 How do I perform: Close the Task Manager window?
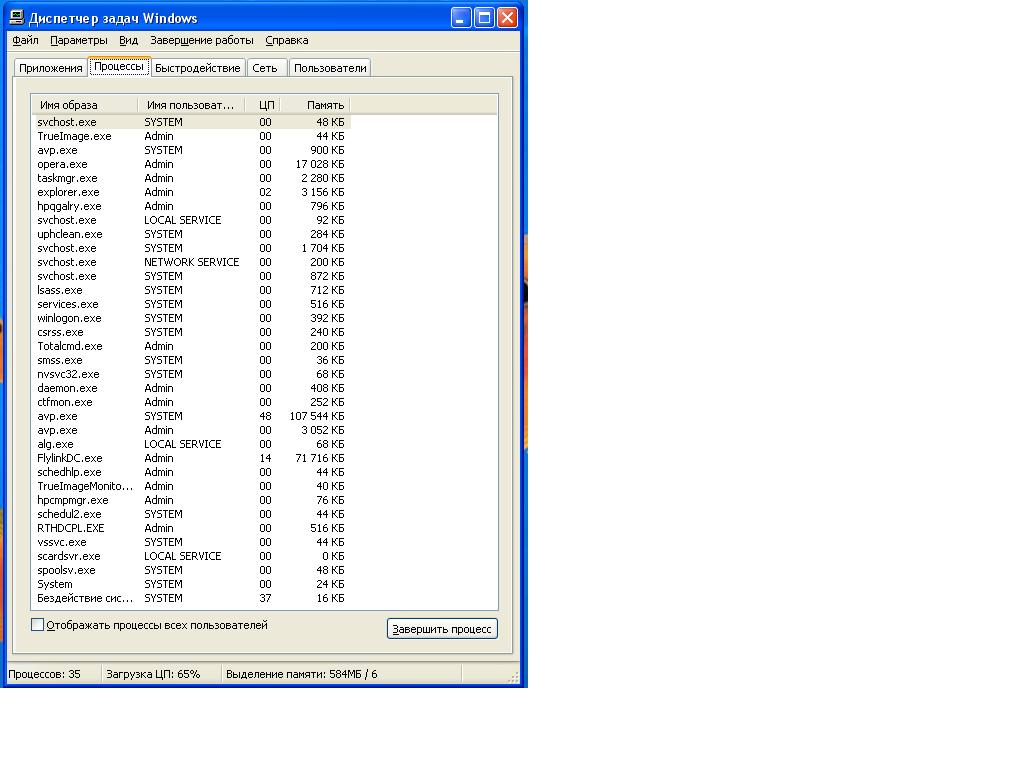tap(507, 18)
